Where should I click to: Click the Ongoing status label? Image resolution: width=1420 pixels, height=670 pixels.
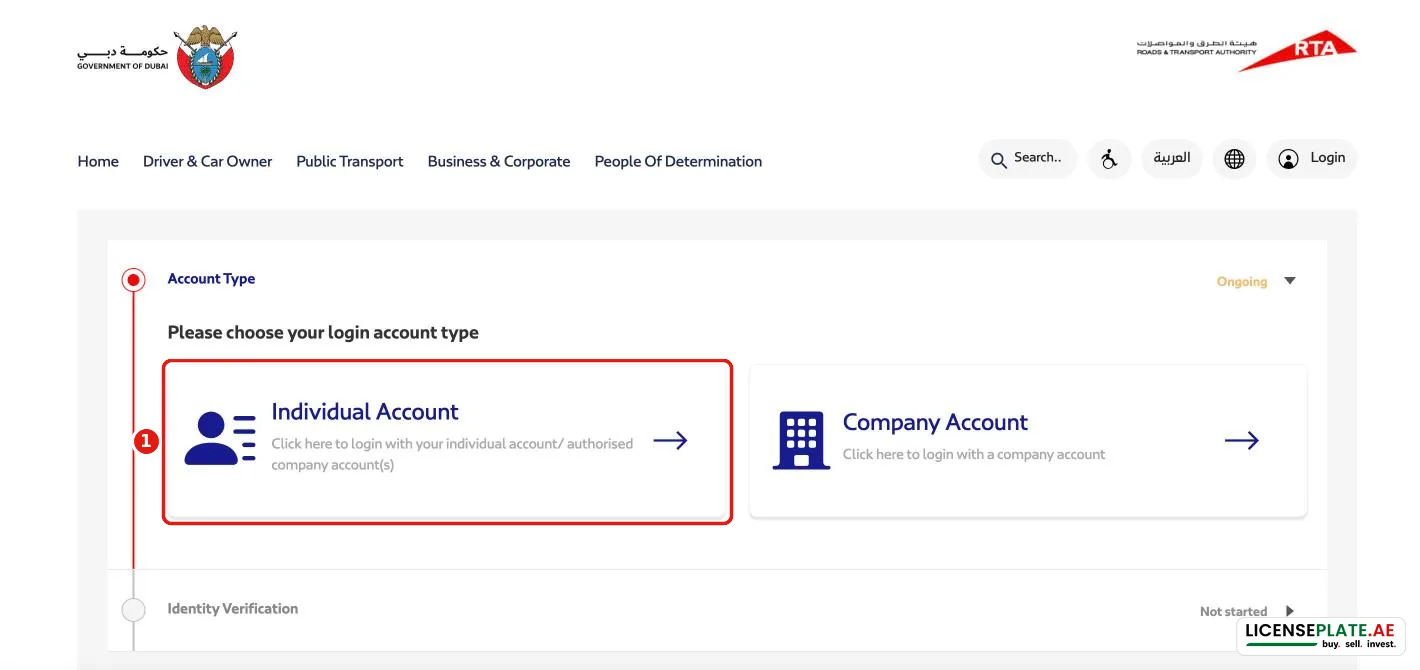pos(1241,282)
